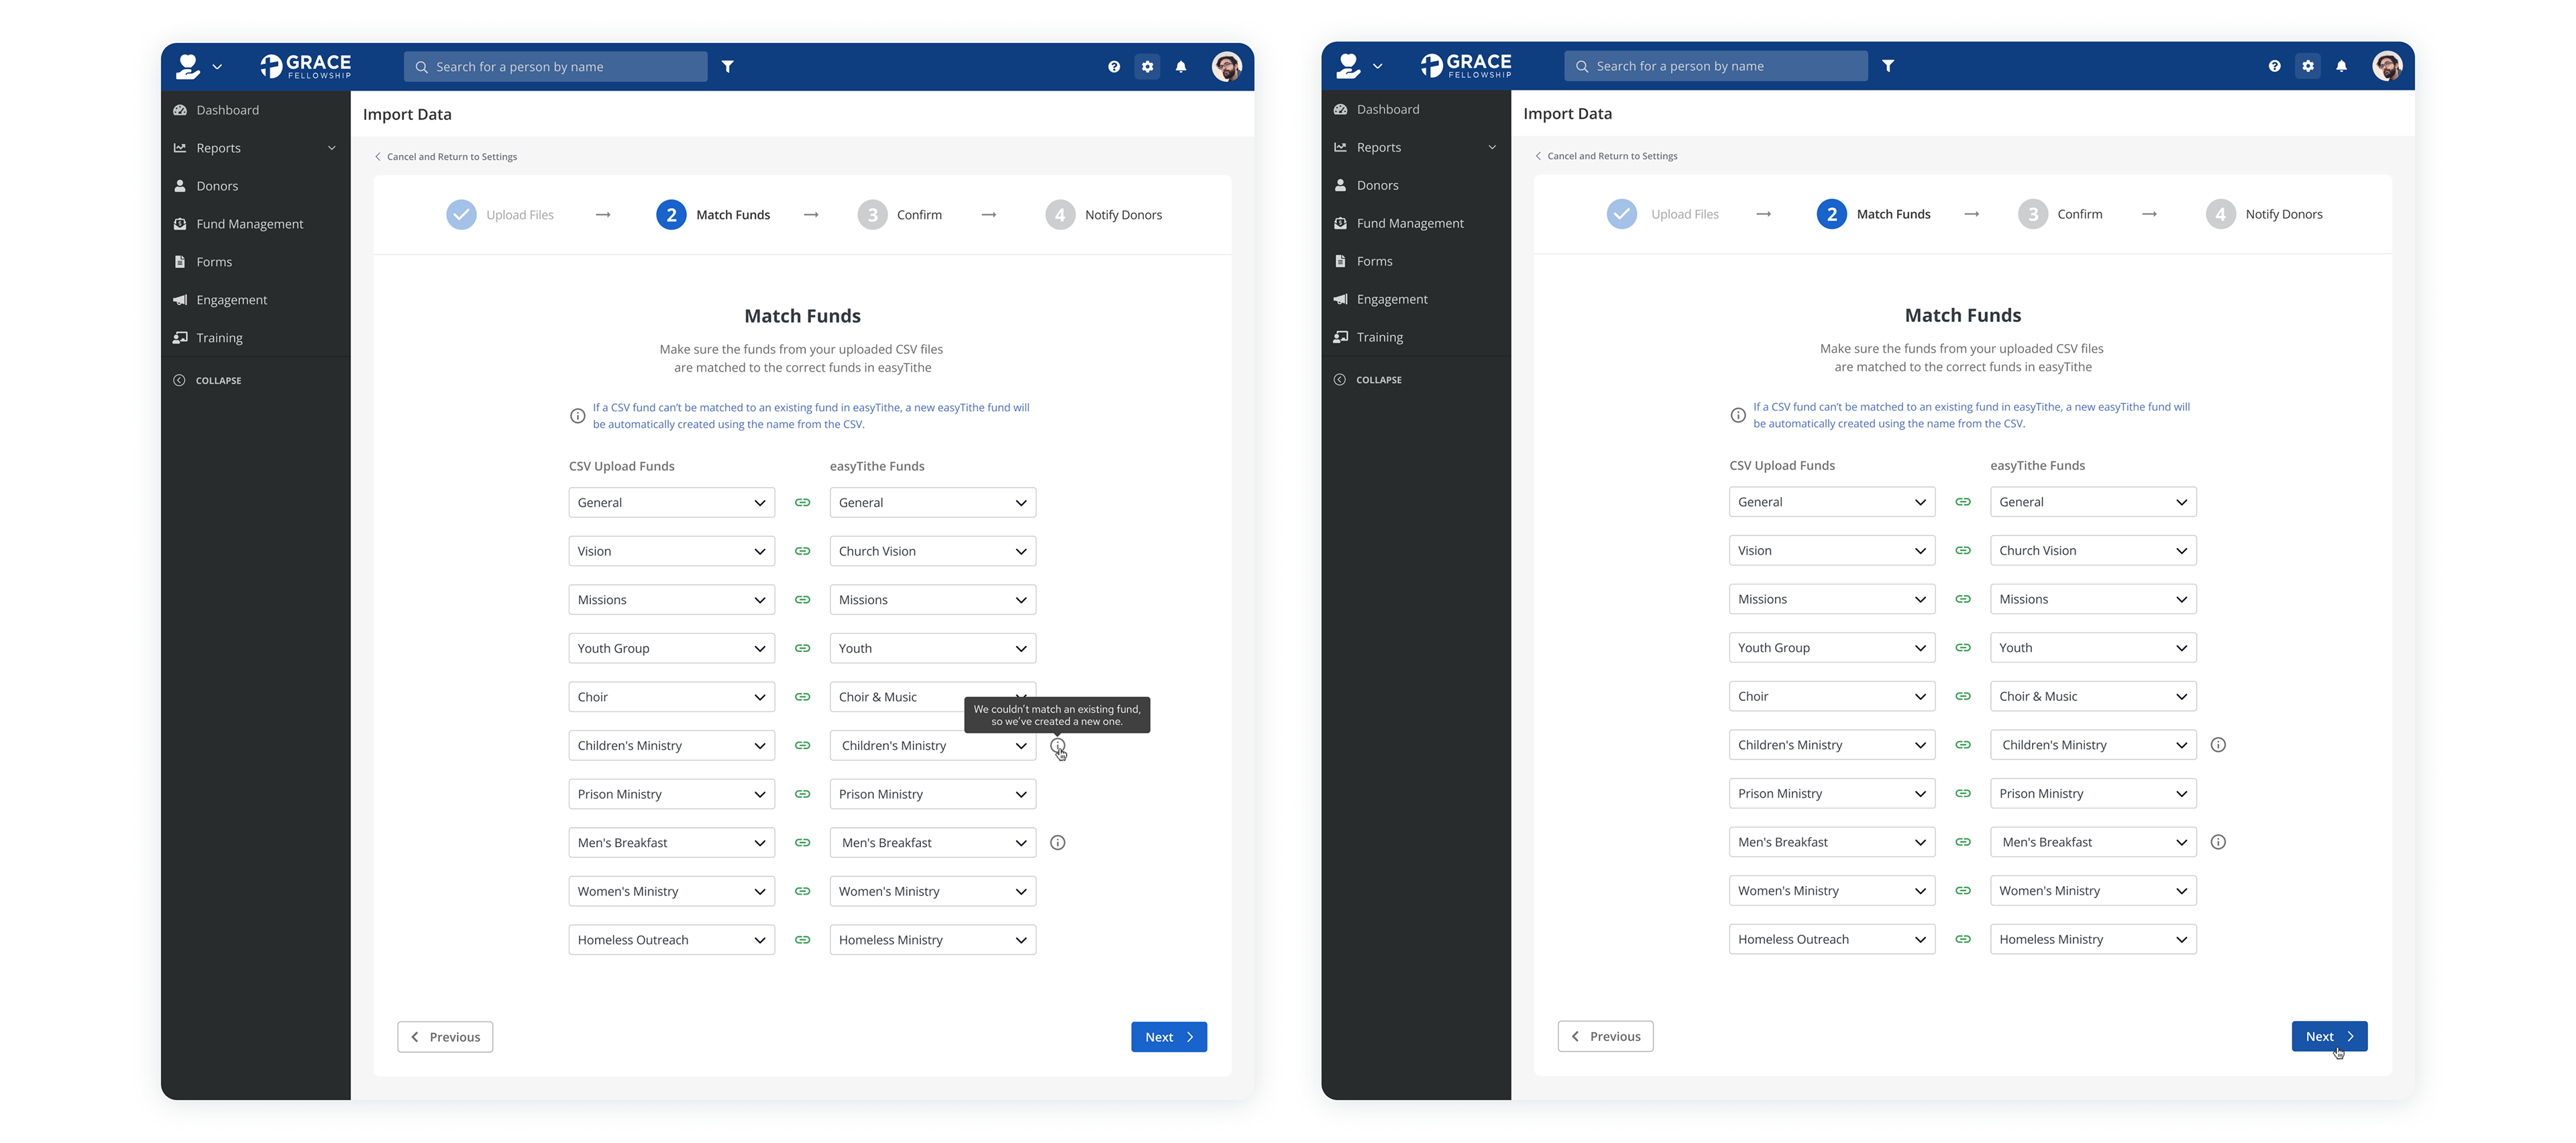This screenshot has height=1143, width=2576.
Task: Click link icon beside Vision fund in left window
Action: tap(802, 551)
